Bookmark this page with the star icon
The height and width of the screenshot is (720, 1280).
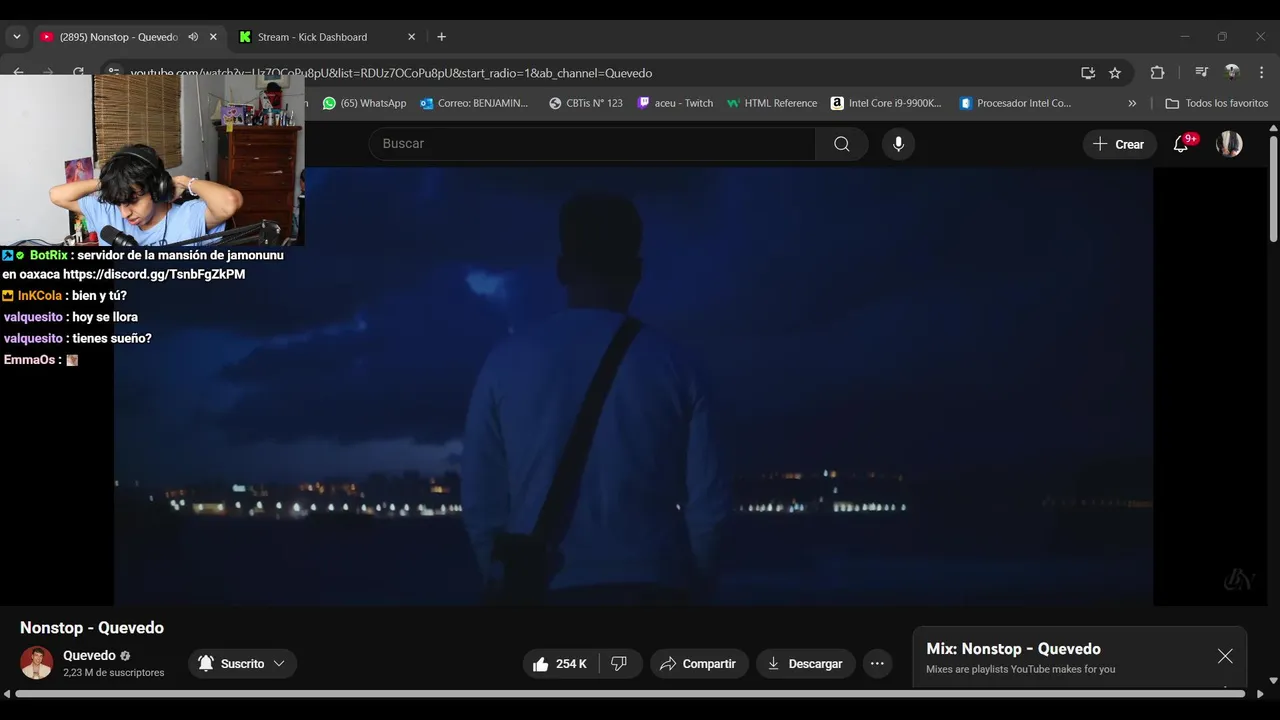point(1115,73)
